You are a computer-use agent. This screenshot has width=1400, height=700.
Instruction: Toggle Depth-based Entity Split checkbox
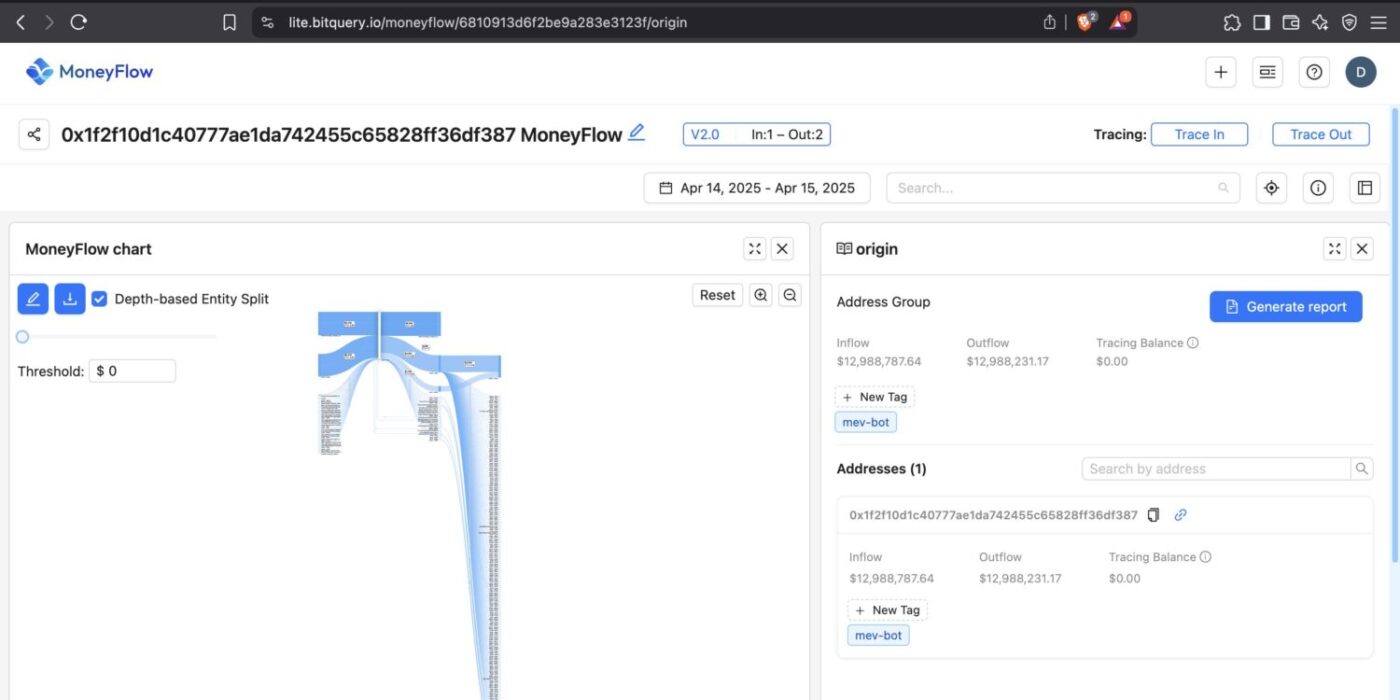[x=99, y=298]
